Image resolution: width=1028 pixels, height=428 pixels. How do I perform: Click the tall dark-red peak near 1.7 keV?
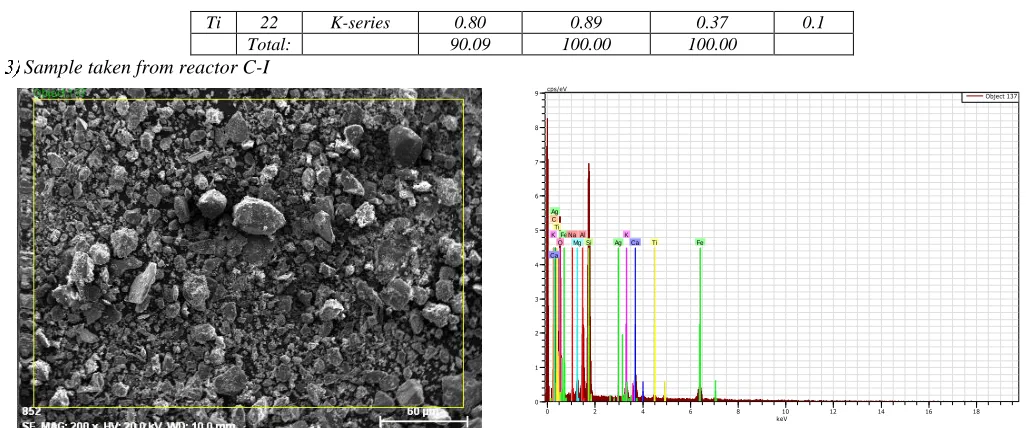pyautogui.click(x=589, y=282)
